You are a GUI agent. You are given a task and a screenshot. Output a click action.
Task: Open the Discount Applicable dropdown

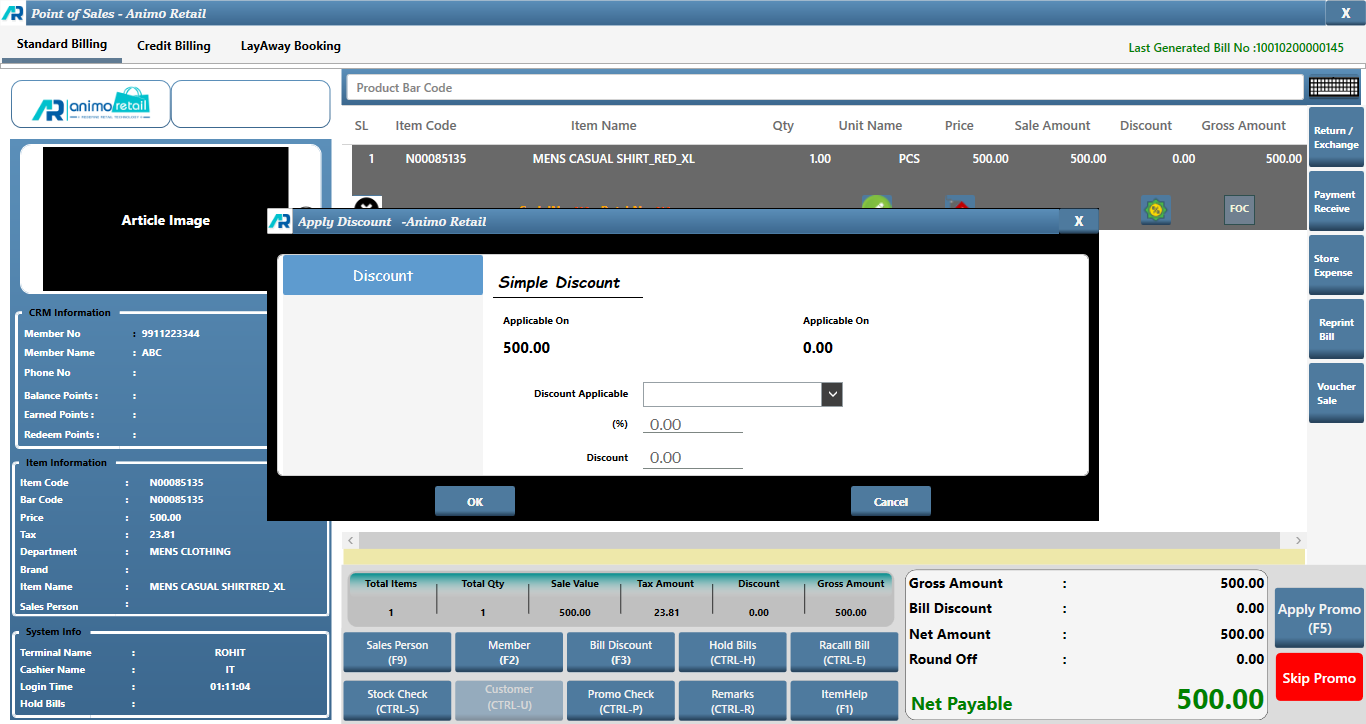coord(832,394)
